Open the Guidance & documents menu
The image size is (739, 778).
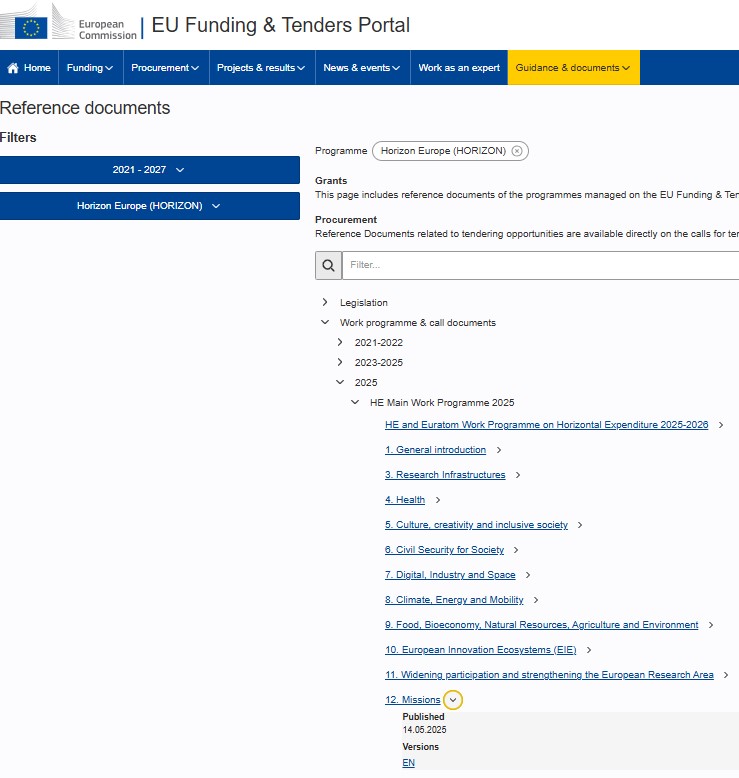(x=573, y=68)
